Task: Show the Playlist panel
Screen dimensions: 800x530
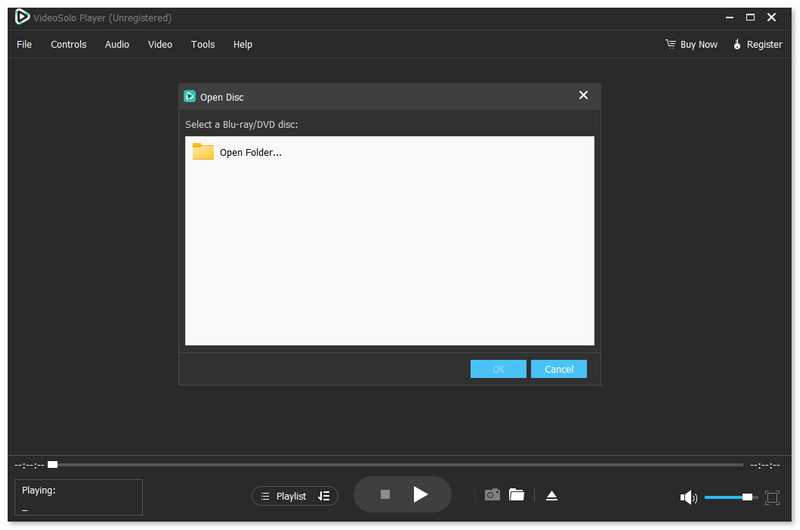Action: click(x=283, y=496)
